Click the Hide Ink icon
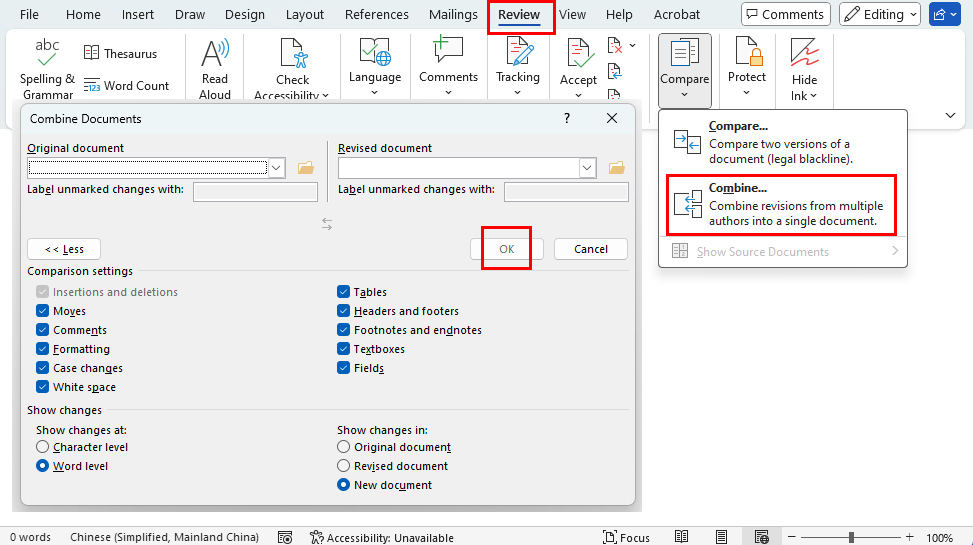The image size is (973, 545). coord(804,52)
